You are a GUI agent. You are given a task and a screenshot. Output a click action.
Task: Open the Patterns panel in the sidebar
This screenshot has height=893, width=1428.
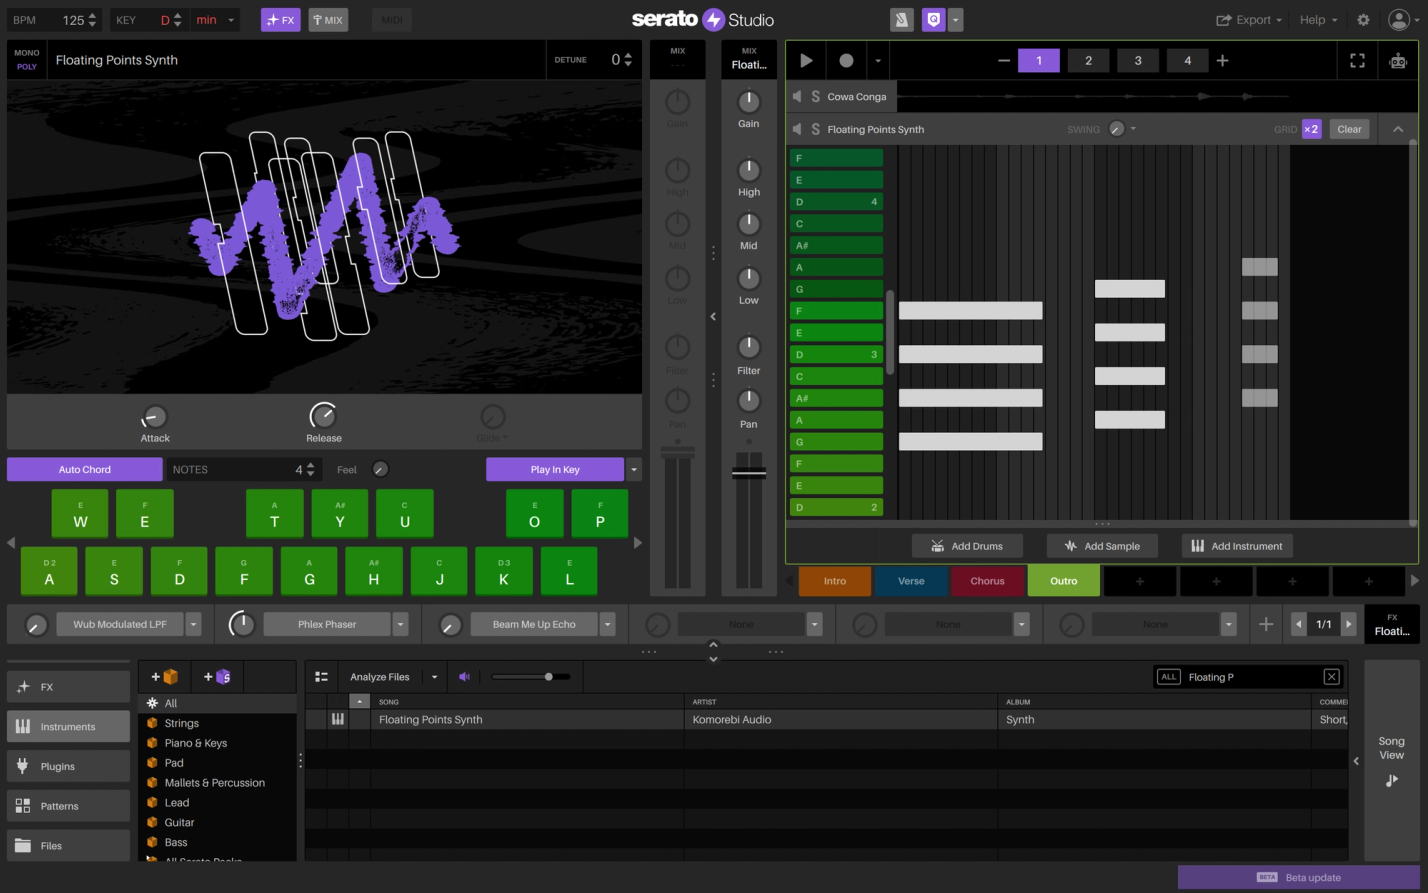click(67, 806)
